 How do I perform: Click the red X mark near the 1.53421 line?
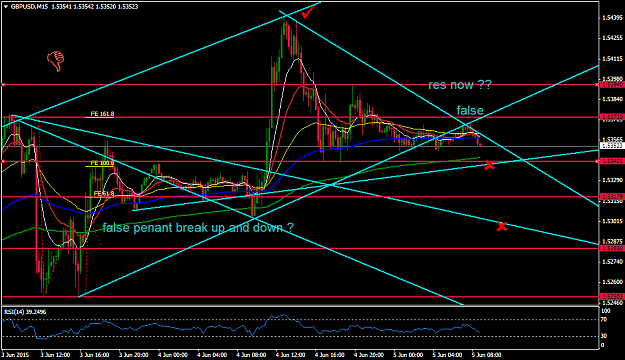489,165
